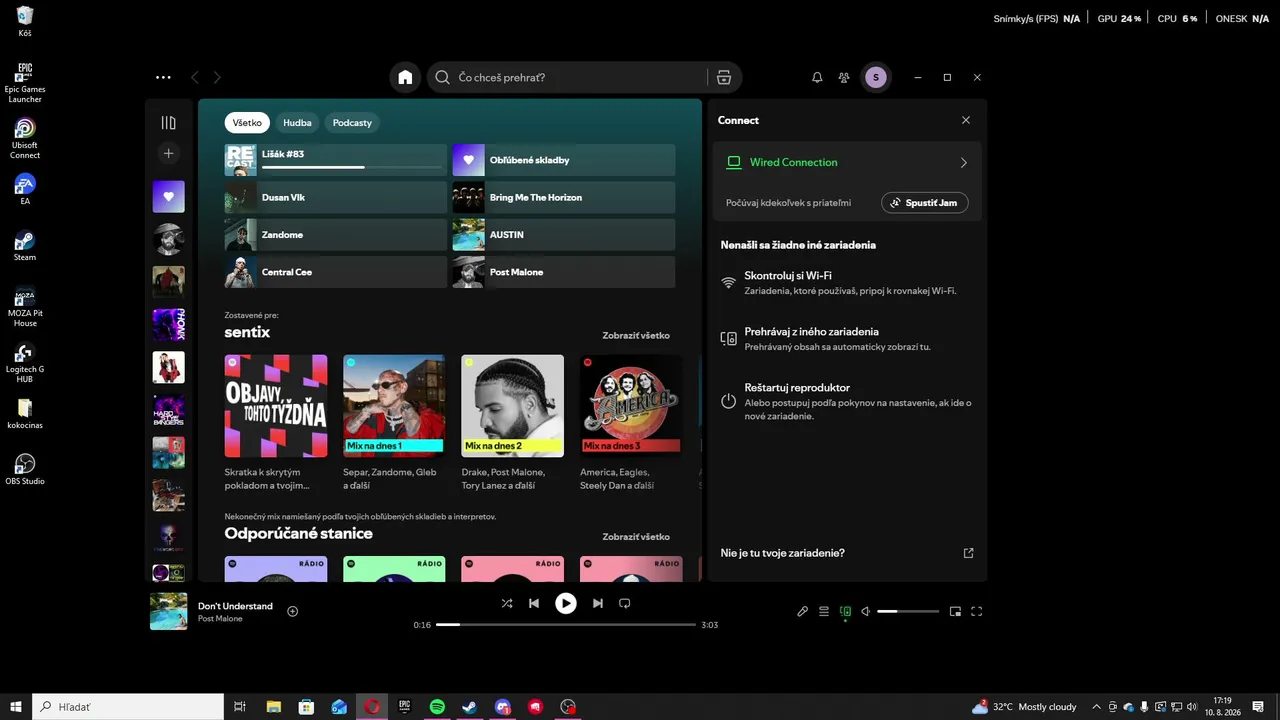Open 'Mix na dnes 2' cover
Viewport: 1280px width, 720px height.
point(512,406)
